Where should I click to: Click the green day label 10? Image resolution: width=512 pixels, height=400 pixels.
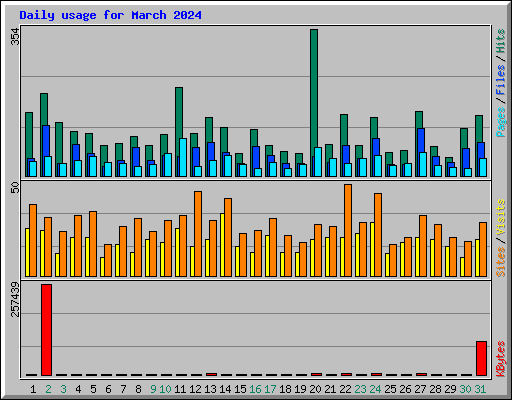coord(165,389)
